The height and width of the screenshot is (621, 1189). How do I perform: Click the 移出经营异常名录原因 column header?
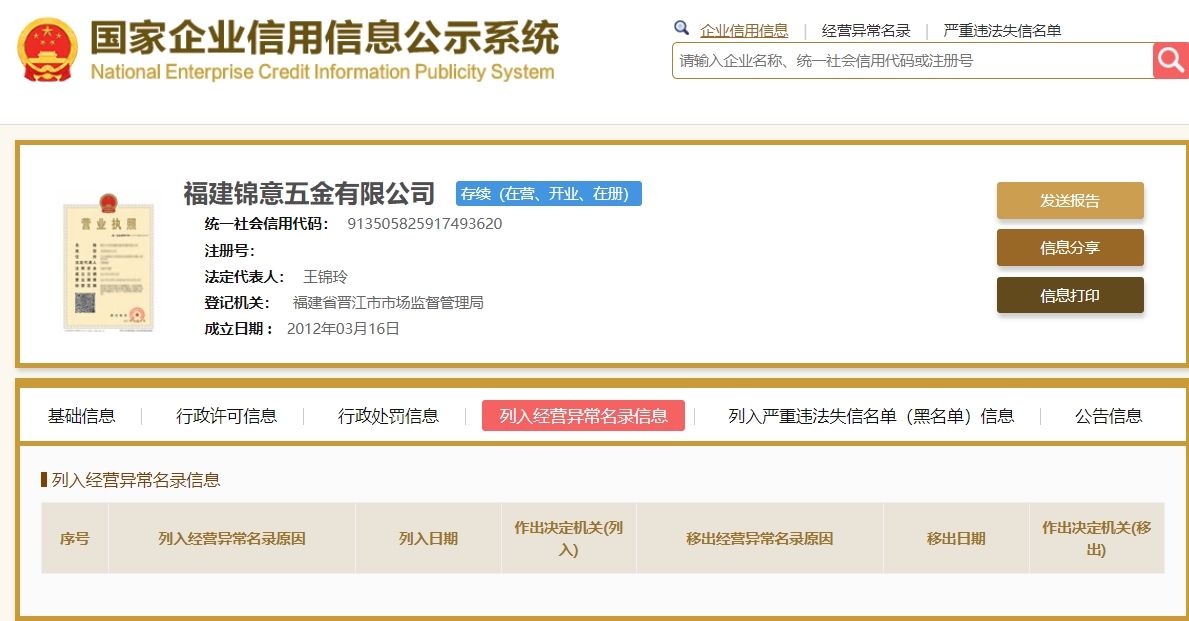(760, 538)
